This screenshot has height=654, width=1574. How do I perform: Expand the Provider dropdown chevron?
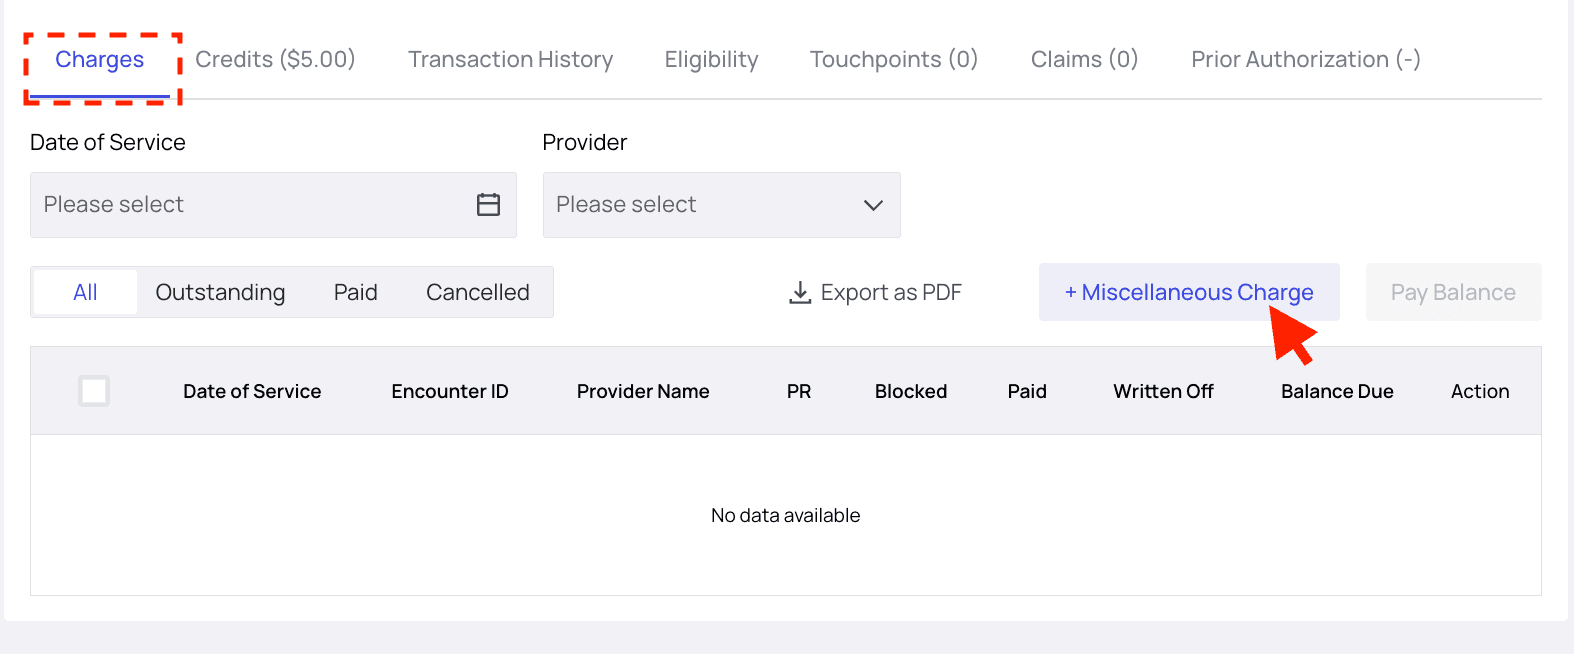(873, 205)
